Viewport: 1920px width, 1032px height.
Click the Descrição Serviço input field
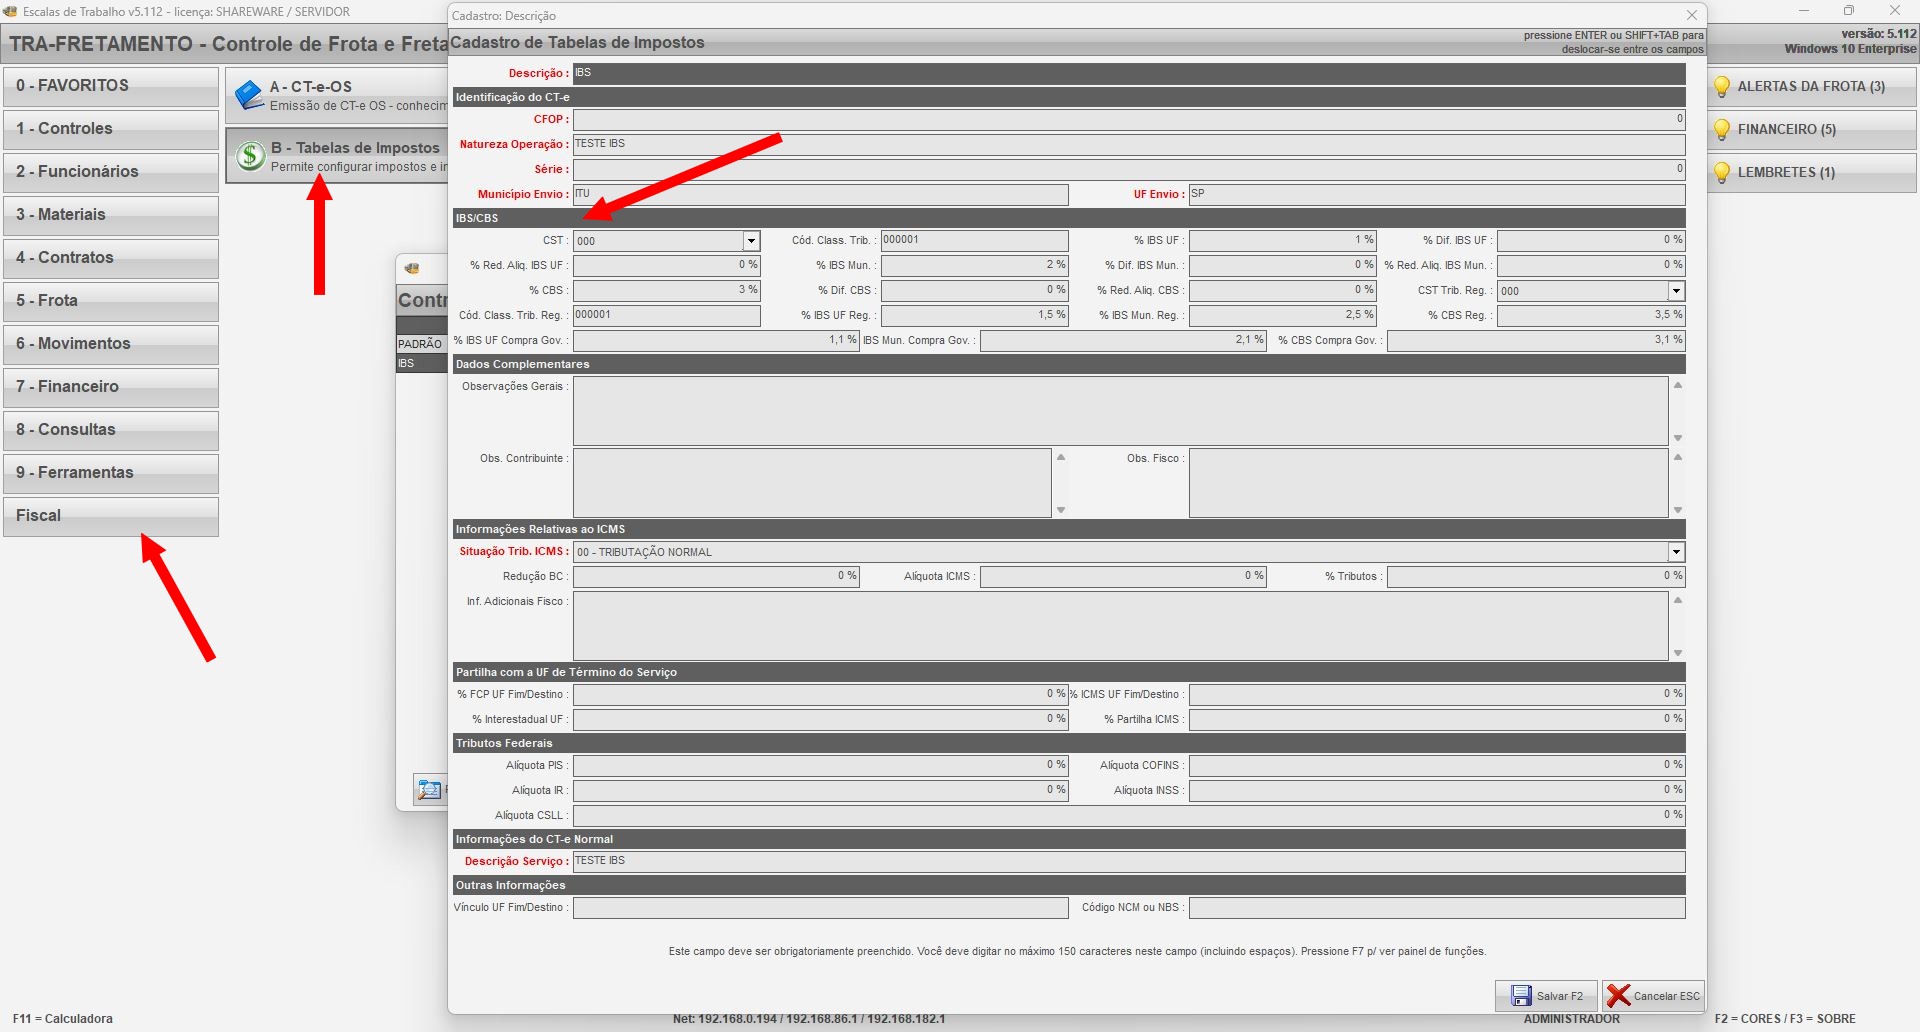(1128, 861)
